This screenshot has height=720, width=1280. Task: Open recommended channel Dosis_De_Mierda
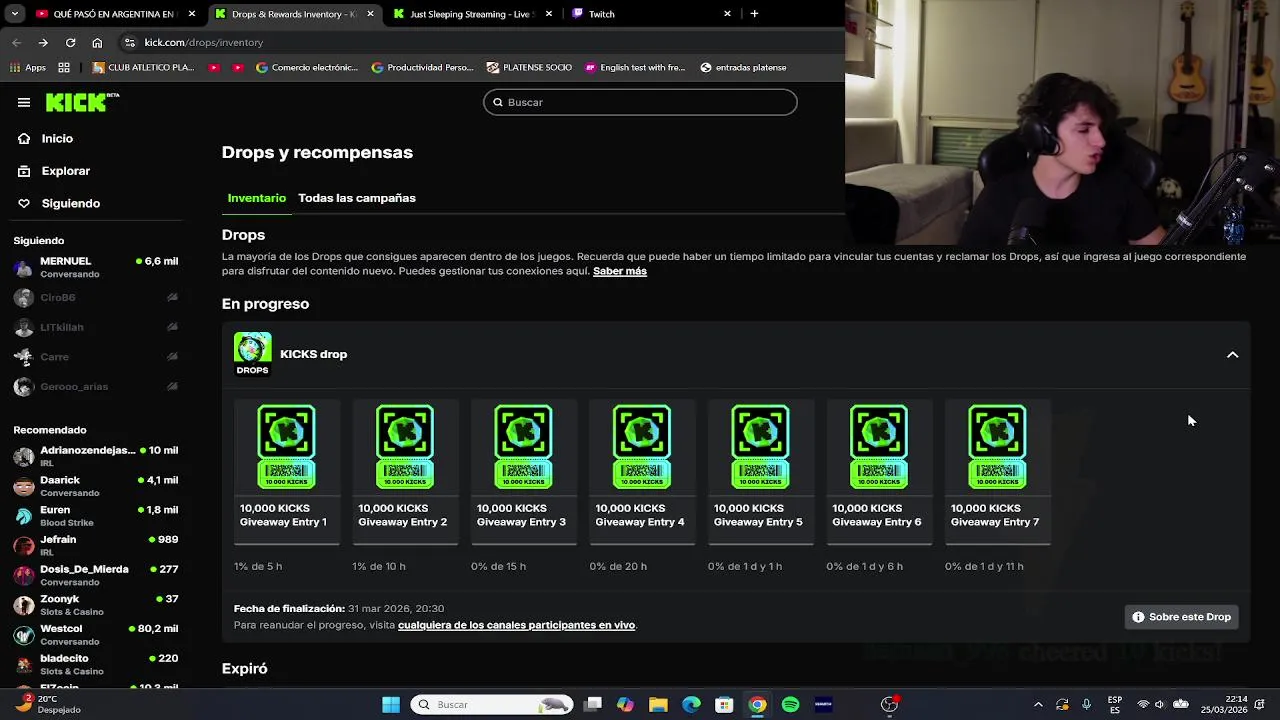pyautogui.click(x=96, y=575)
